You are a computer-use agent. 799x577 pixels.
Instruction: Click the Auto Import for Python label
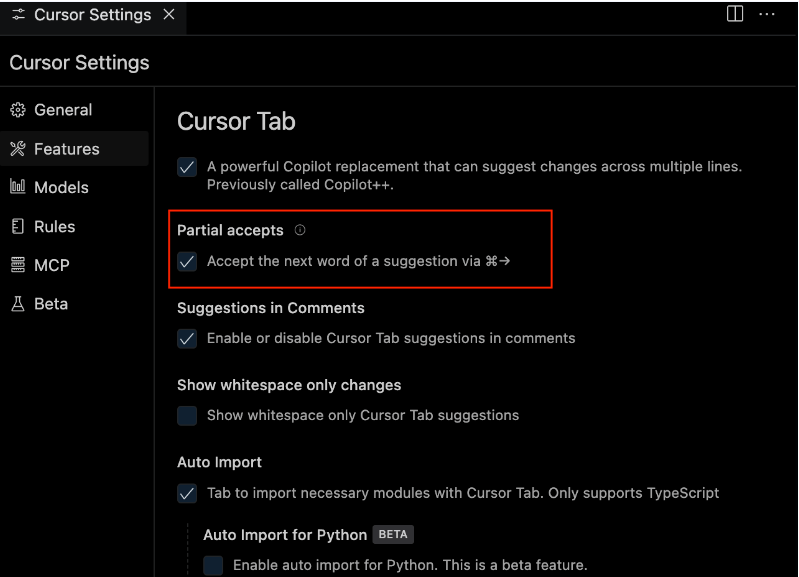point(285,535)
